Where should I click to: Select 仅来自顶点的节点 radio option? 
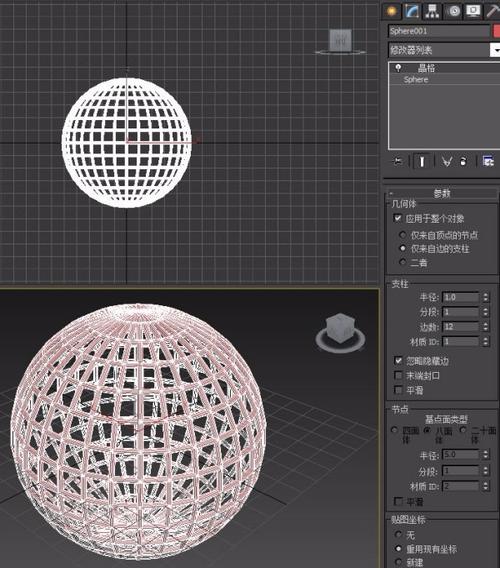[x=402, y=235]
